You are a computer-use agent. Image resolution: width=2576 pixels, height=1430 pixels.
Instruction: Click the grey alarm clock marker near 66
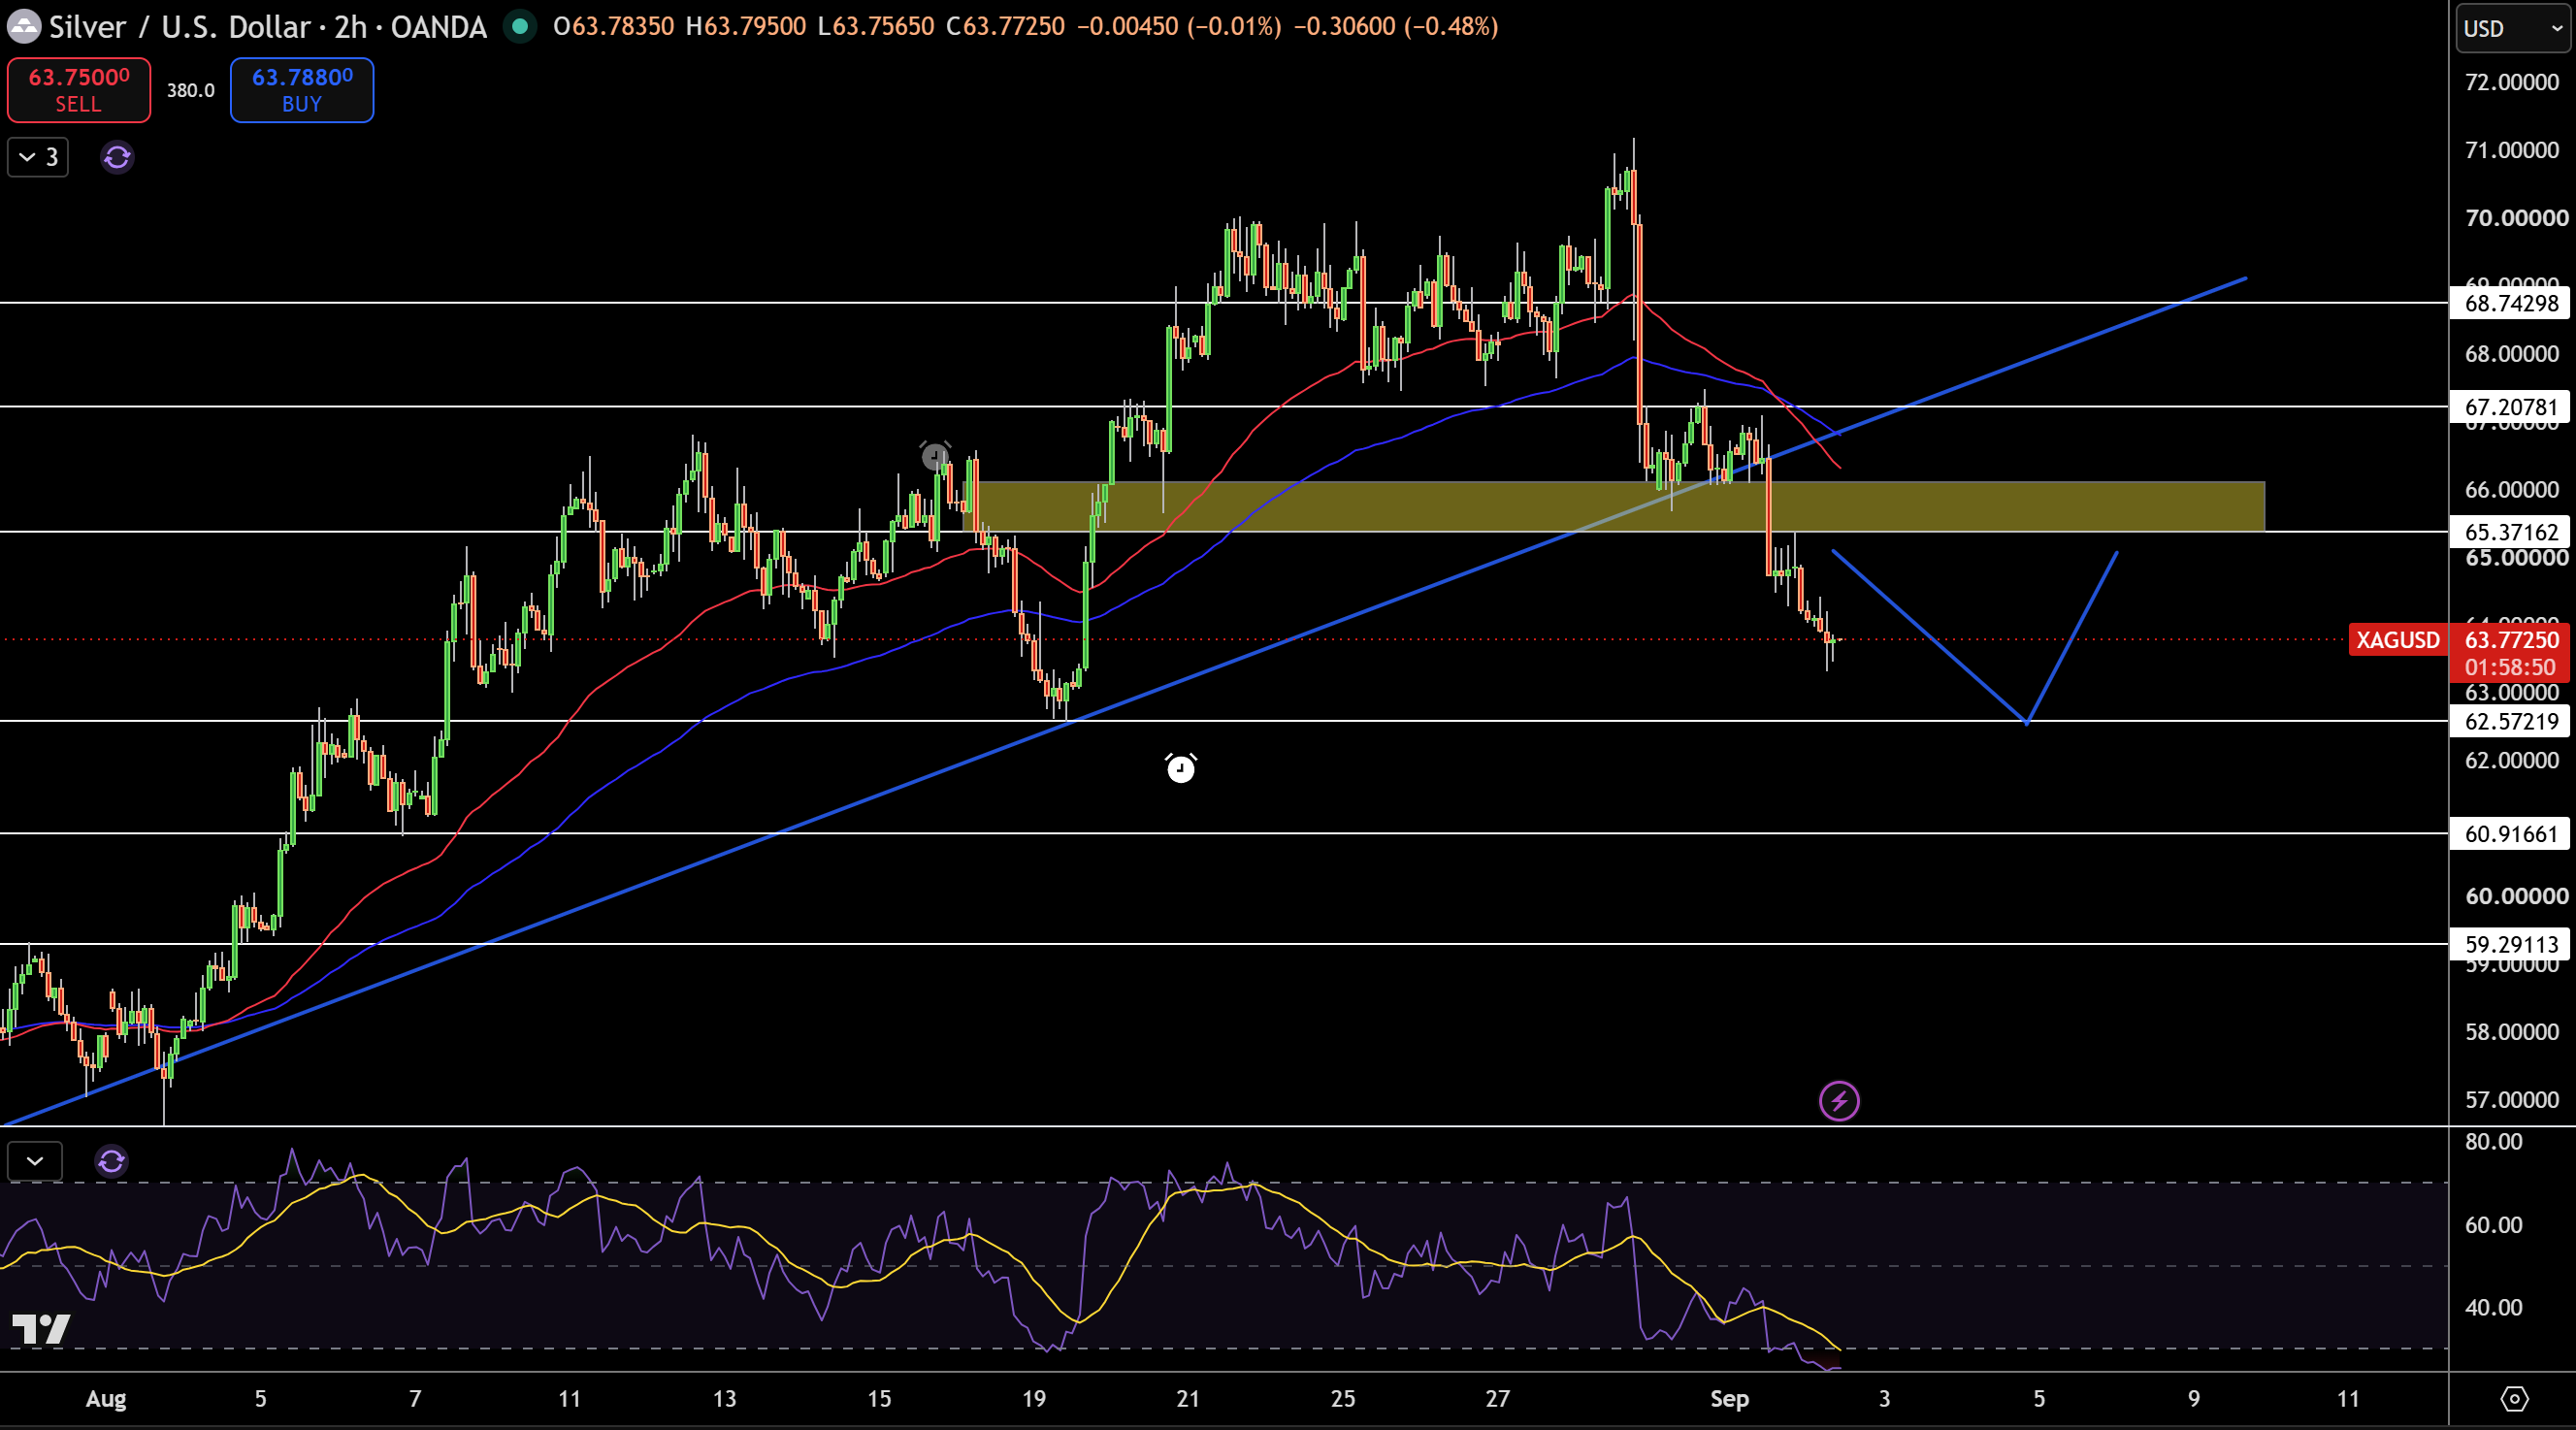(x=935, y=456)
